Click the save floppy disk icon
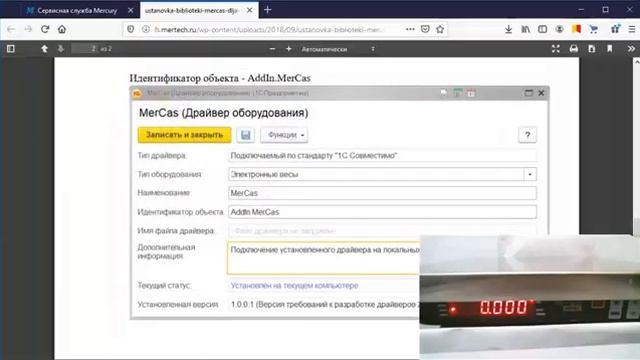The width and height of the screenshot is (640, 360). click(x=245, y=135)
